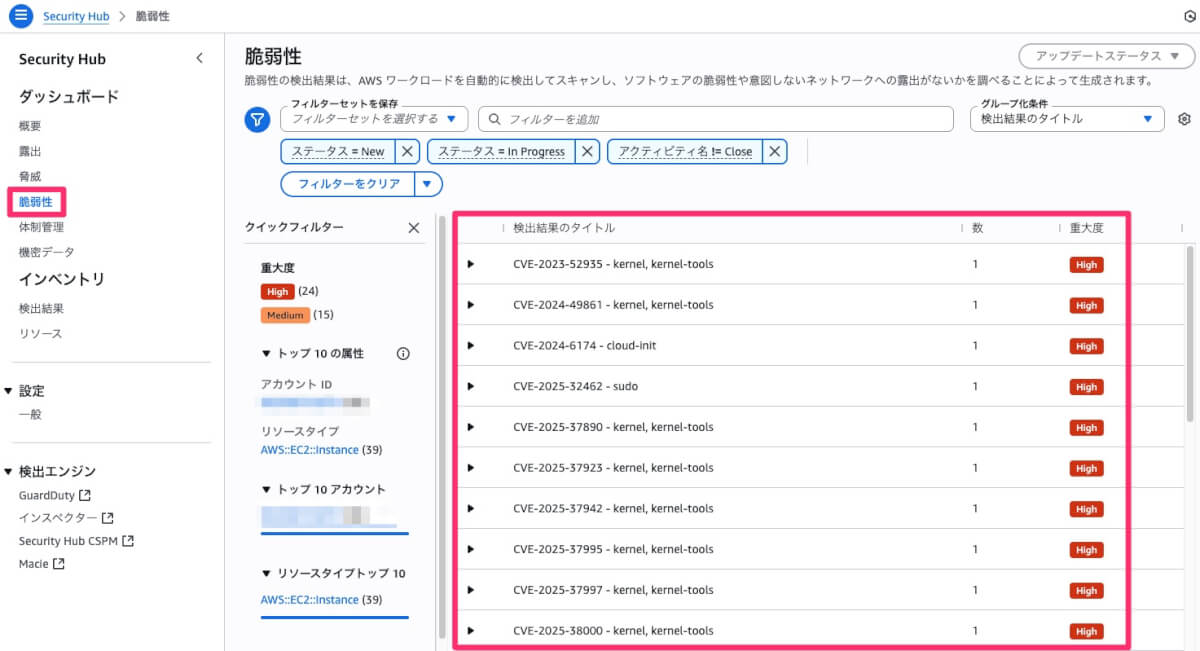
Task: Open the アップデートステータス dropdown
Action: pos(1105,56)
